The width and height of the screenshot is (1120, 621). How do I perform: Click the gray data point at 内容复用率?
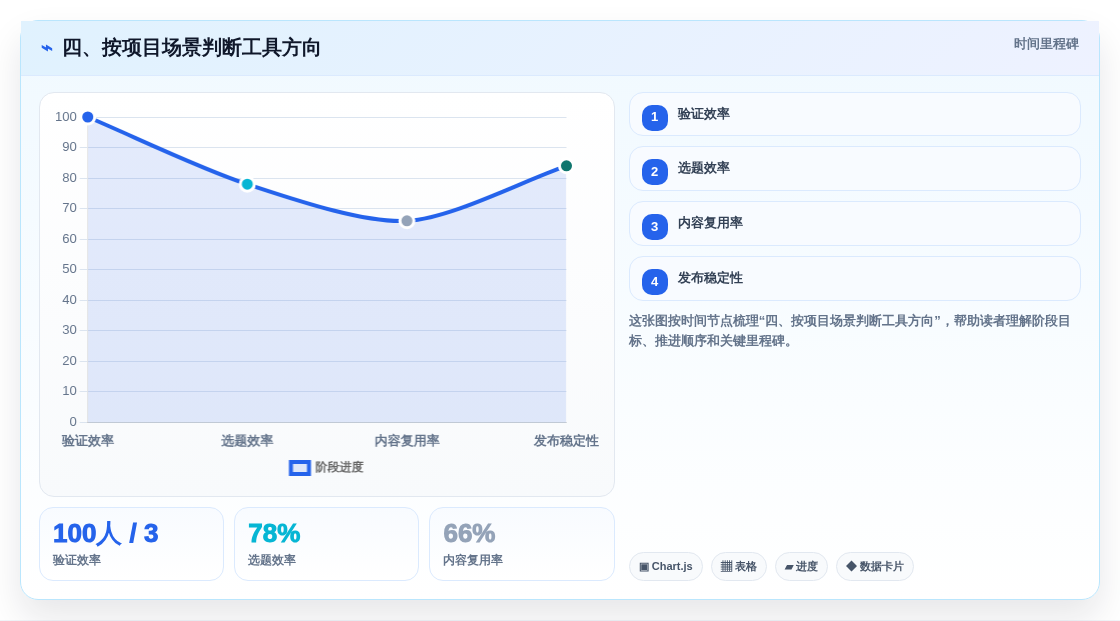pyautogui.click(x=407, y=221)
